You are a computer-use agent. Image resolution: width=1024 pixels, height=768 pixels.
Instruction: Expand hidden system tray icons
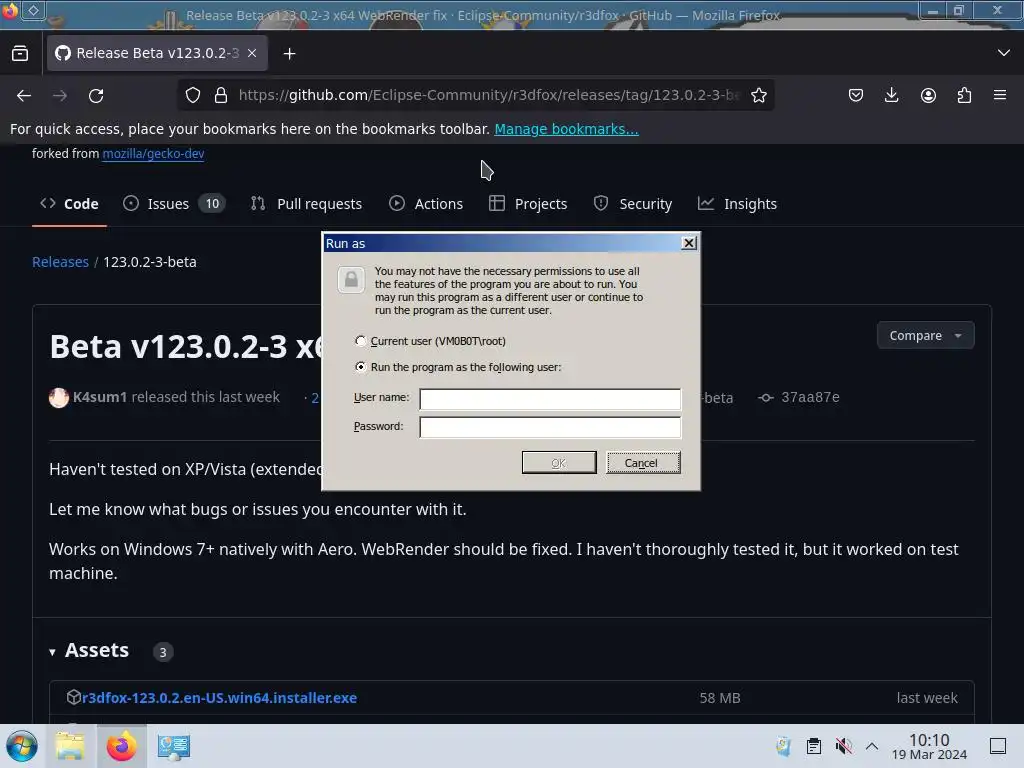[872, 746]
